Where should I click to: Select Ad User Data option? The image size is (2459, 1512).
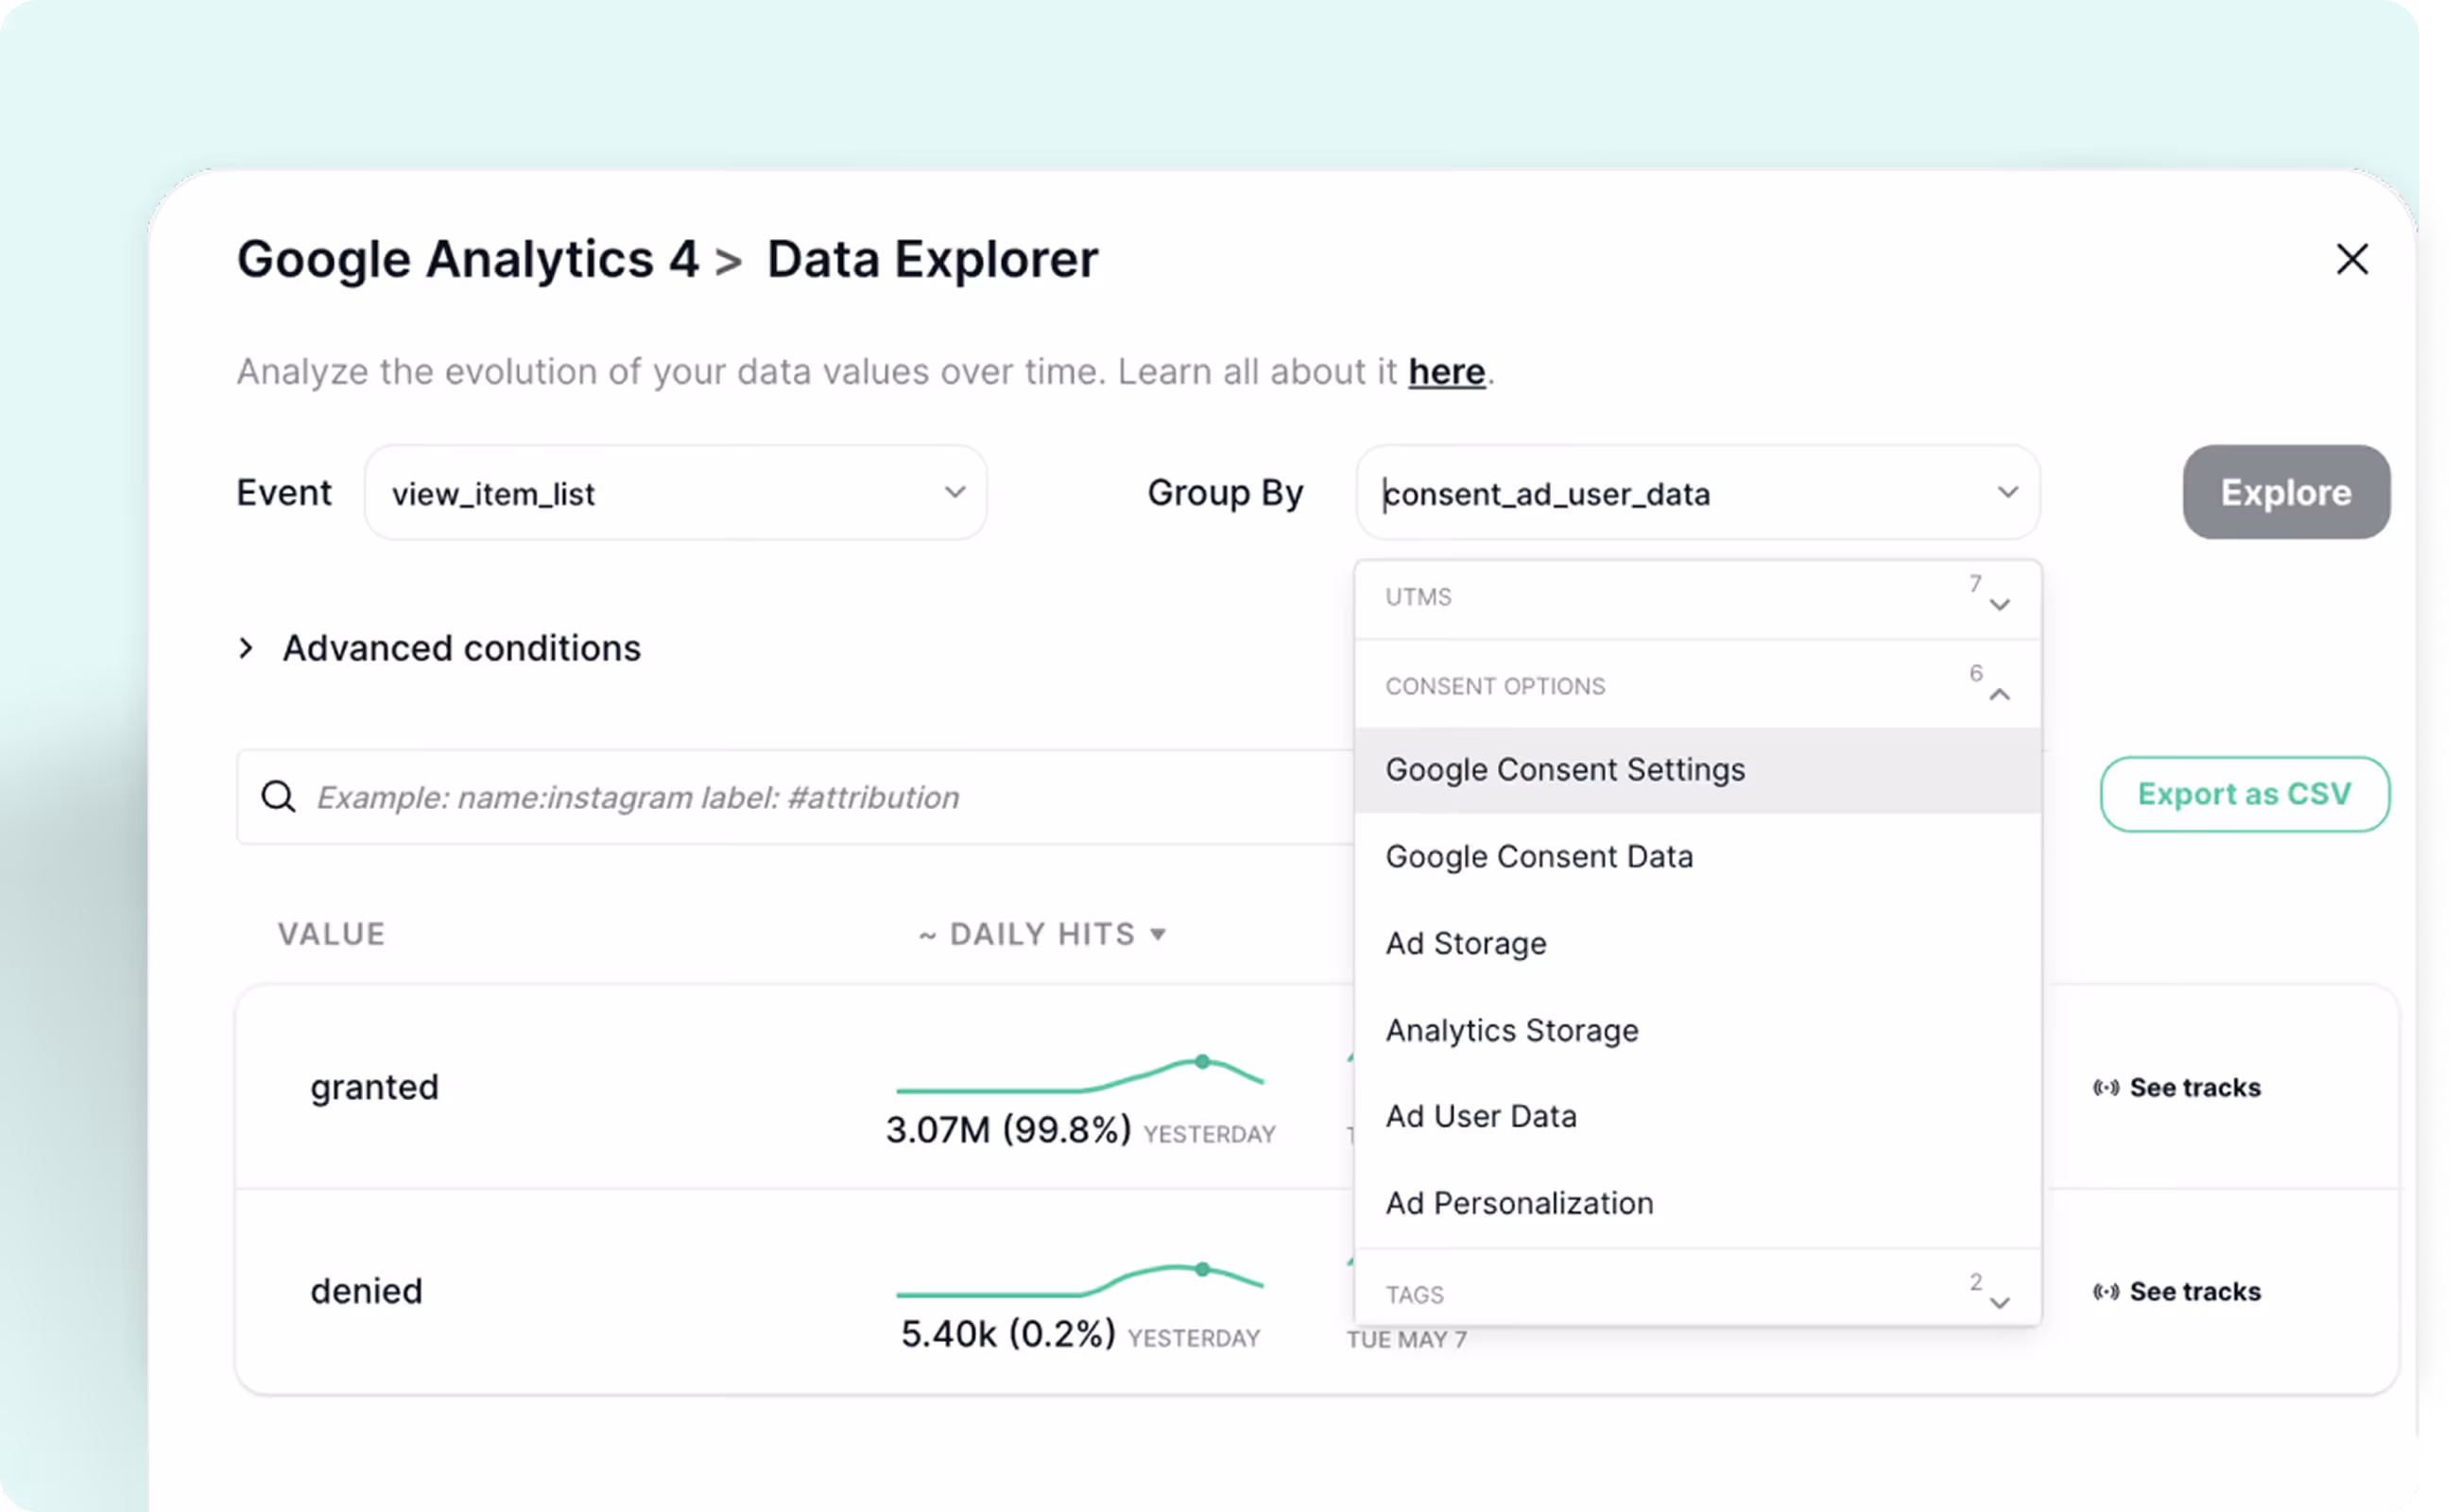point(1481,1116)
